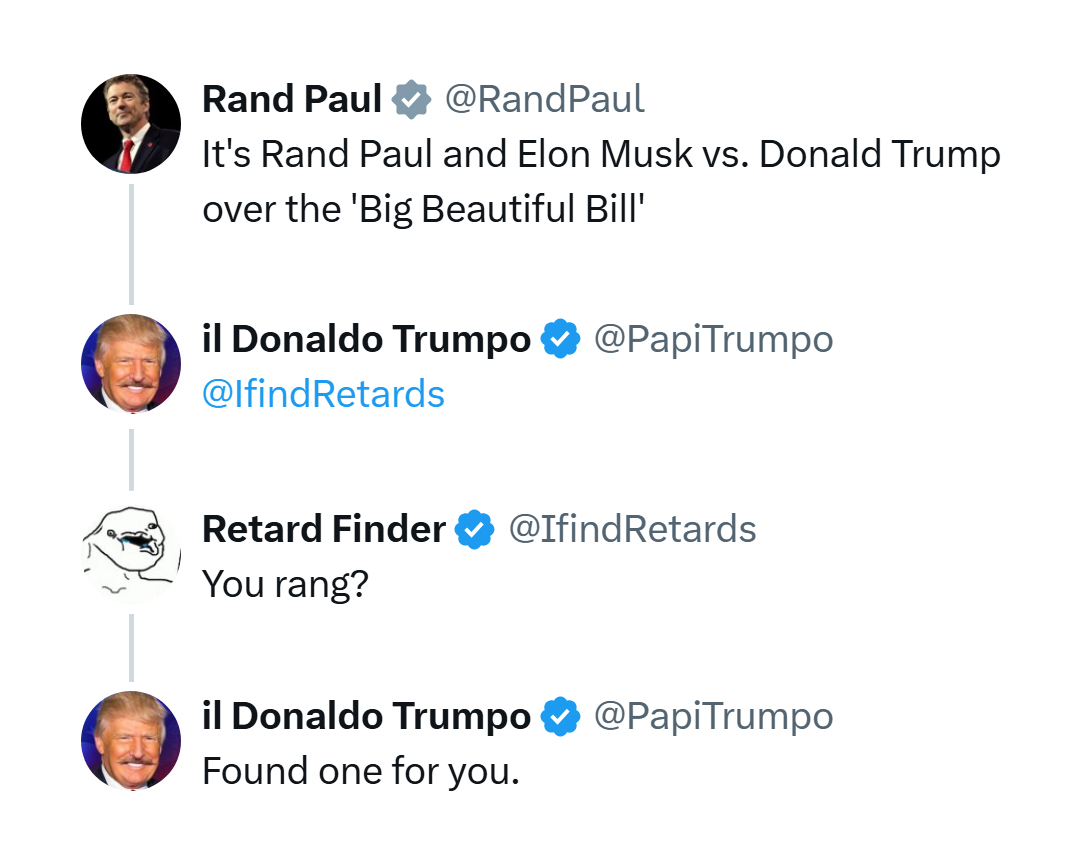1091x866 pixels.
Task: Select the bold author name above 'You rang?'
Action: click(324, 529)
